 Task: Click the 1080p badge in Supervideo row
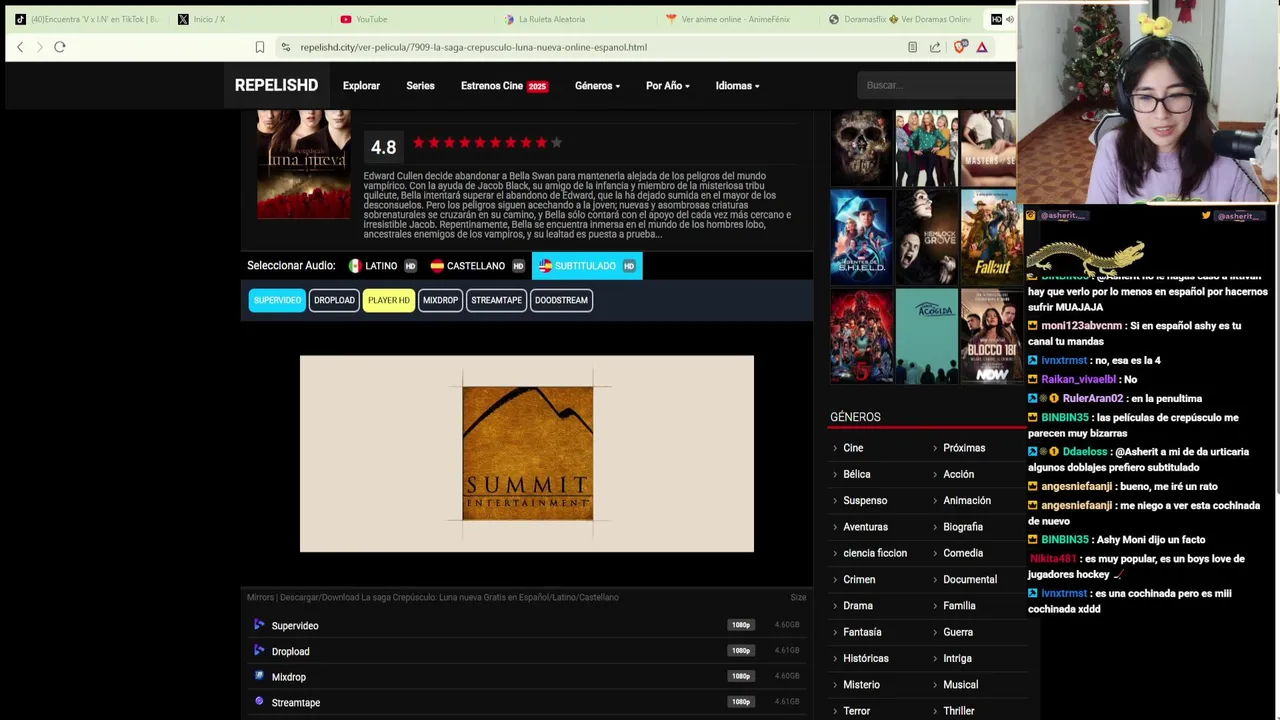click(741, 625)
